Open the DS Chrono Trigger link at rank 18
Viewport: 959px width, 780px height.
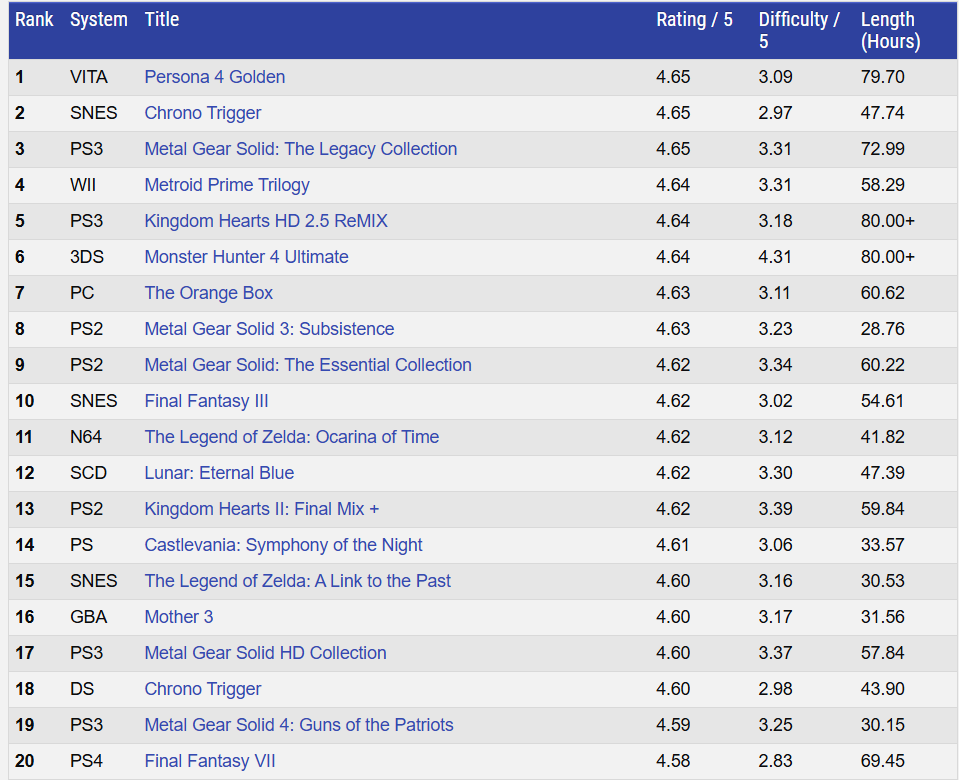[x=202, y=689]
